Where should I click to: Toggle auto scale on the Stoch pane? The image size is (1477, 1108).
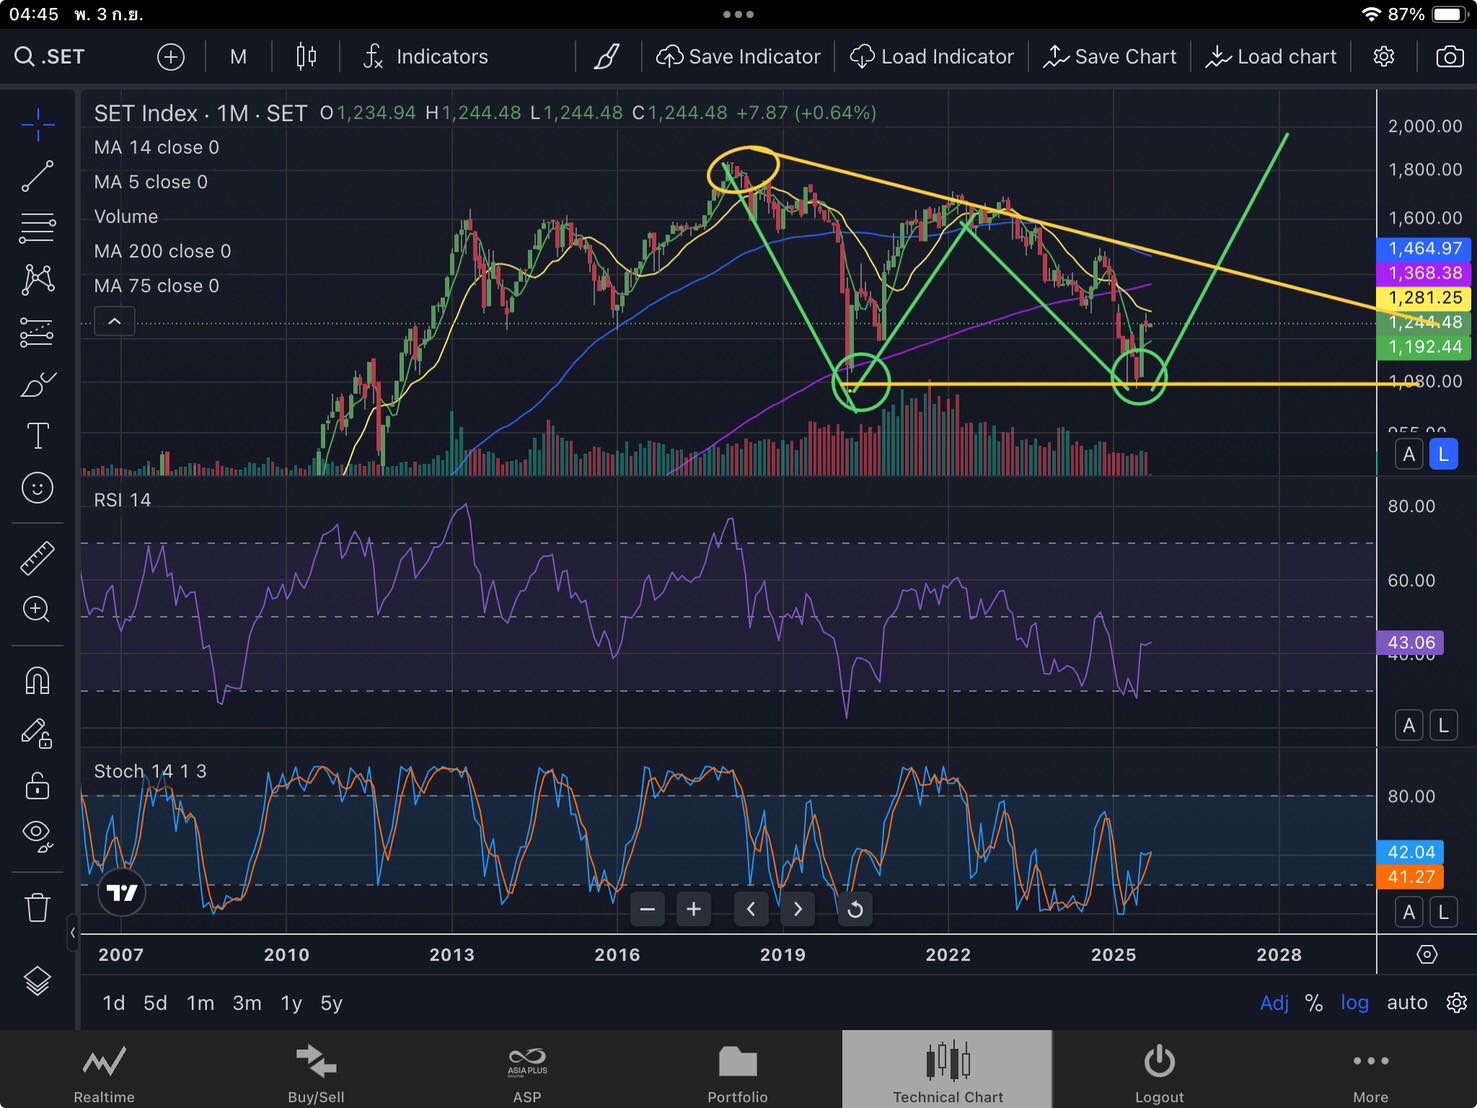pos(1409,911)
